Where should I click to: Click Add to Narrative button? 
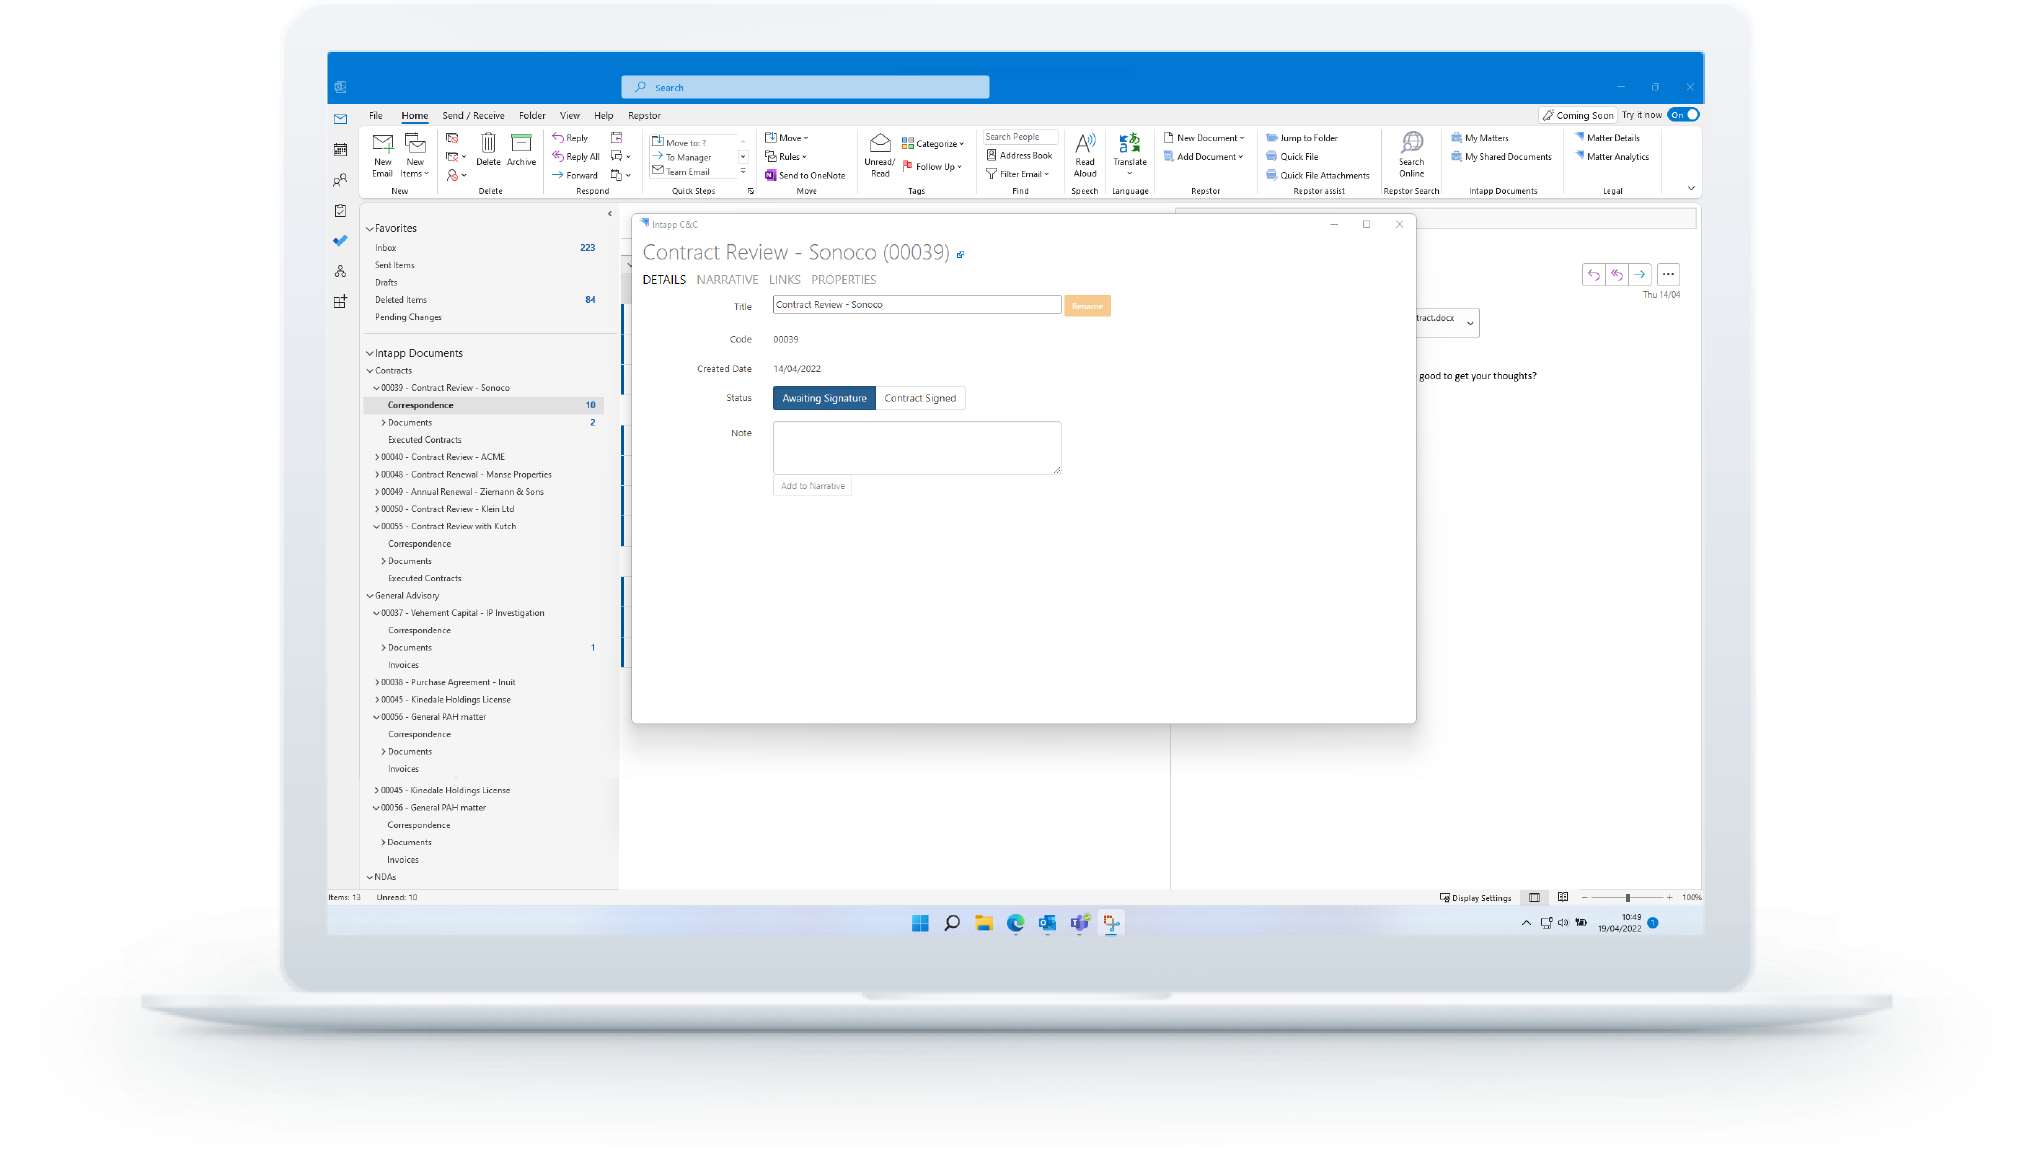tap(812, 486)
